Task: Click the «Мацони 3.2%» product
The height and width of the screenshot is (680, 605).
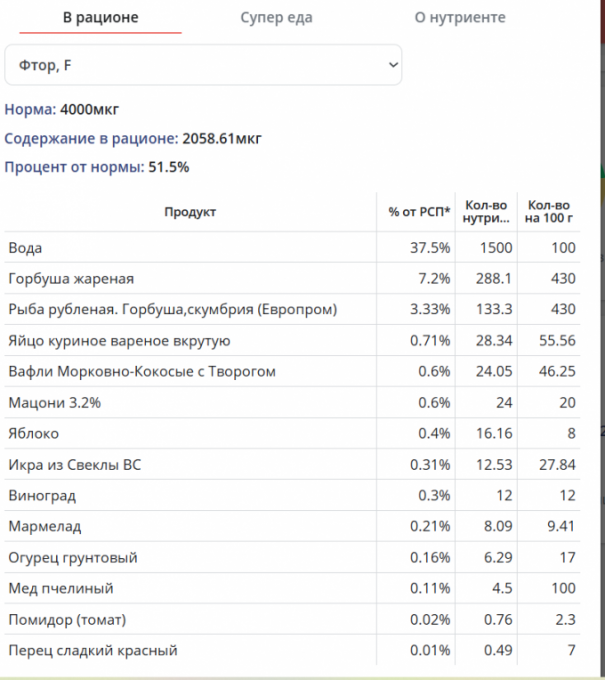Action: (x=54, y=403)
